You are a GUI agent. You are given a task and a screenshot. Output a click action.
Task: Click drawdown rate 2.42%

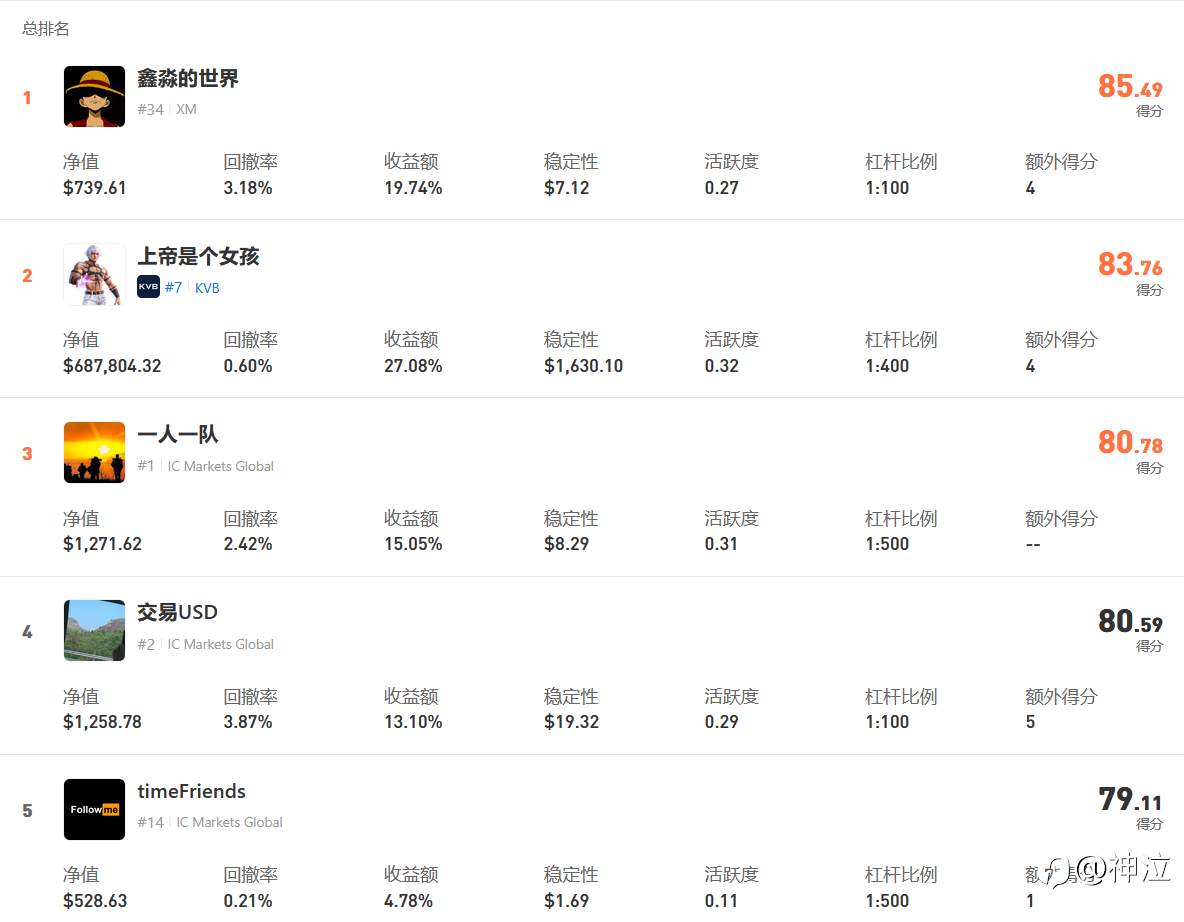[248, 544]
